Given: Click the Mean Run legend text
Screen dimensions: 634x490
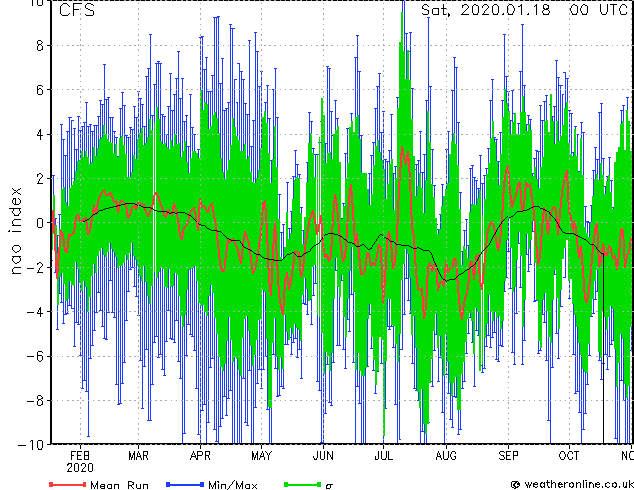Looking at the screenshot, I should coord(119,485).
